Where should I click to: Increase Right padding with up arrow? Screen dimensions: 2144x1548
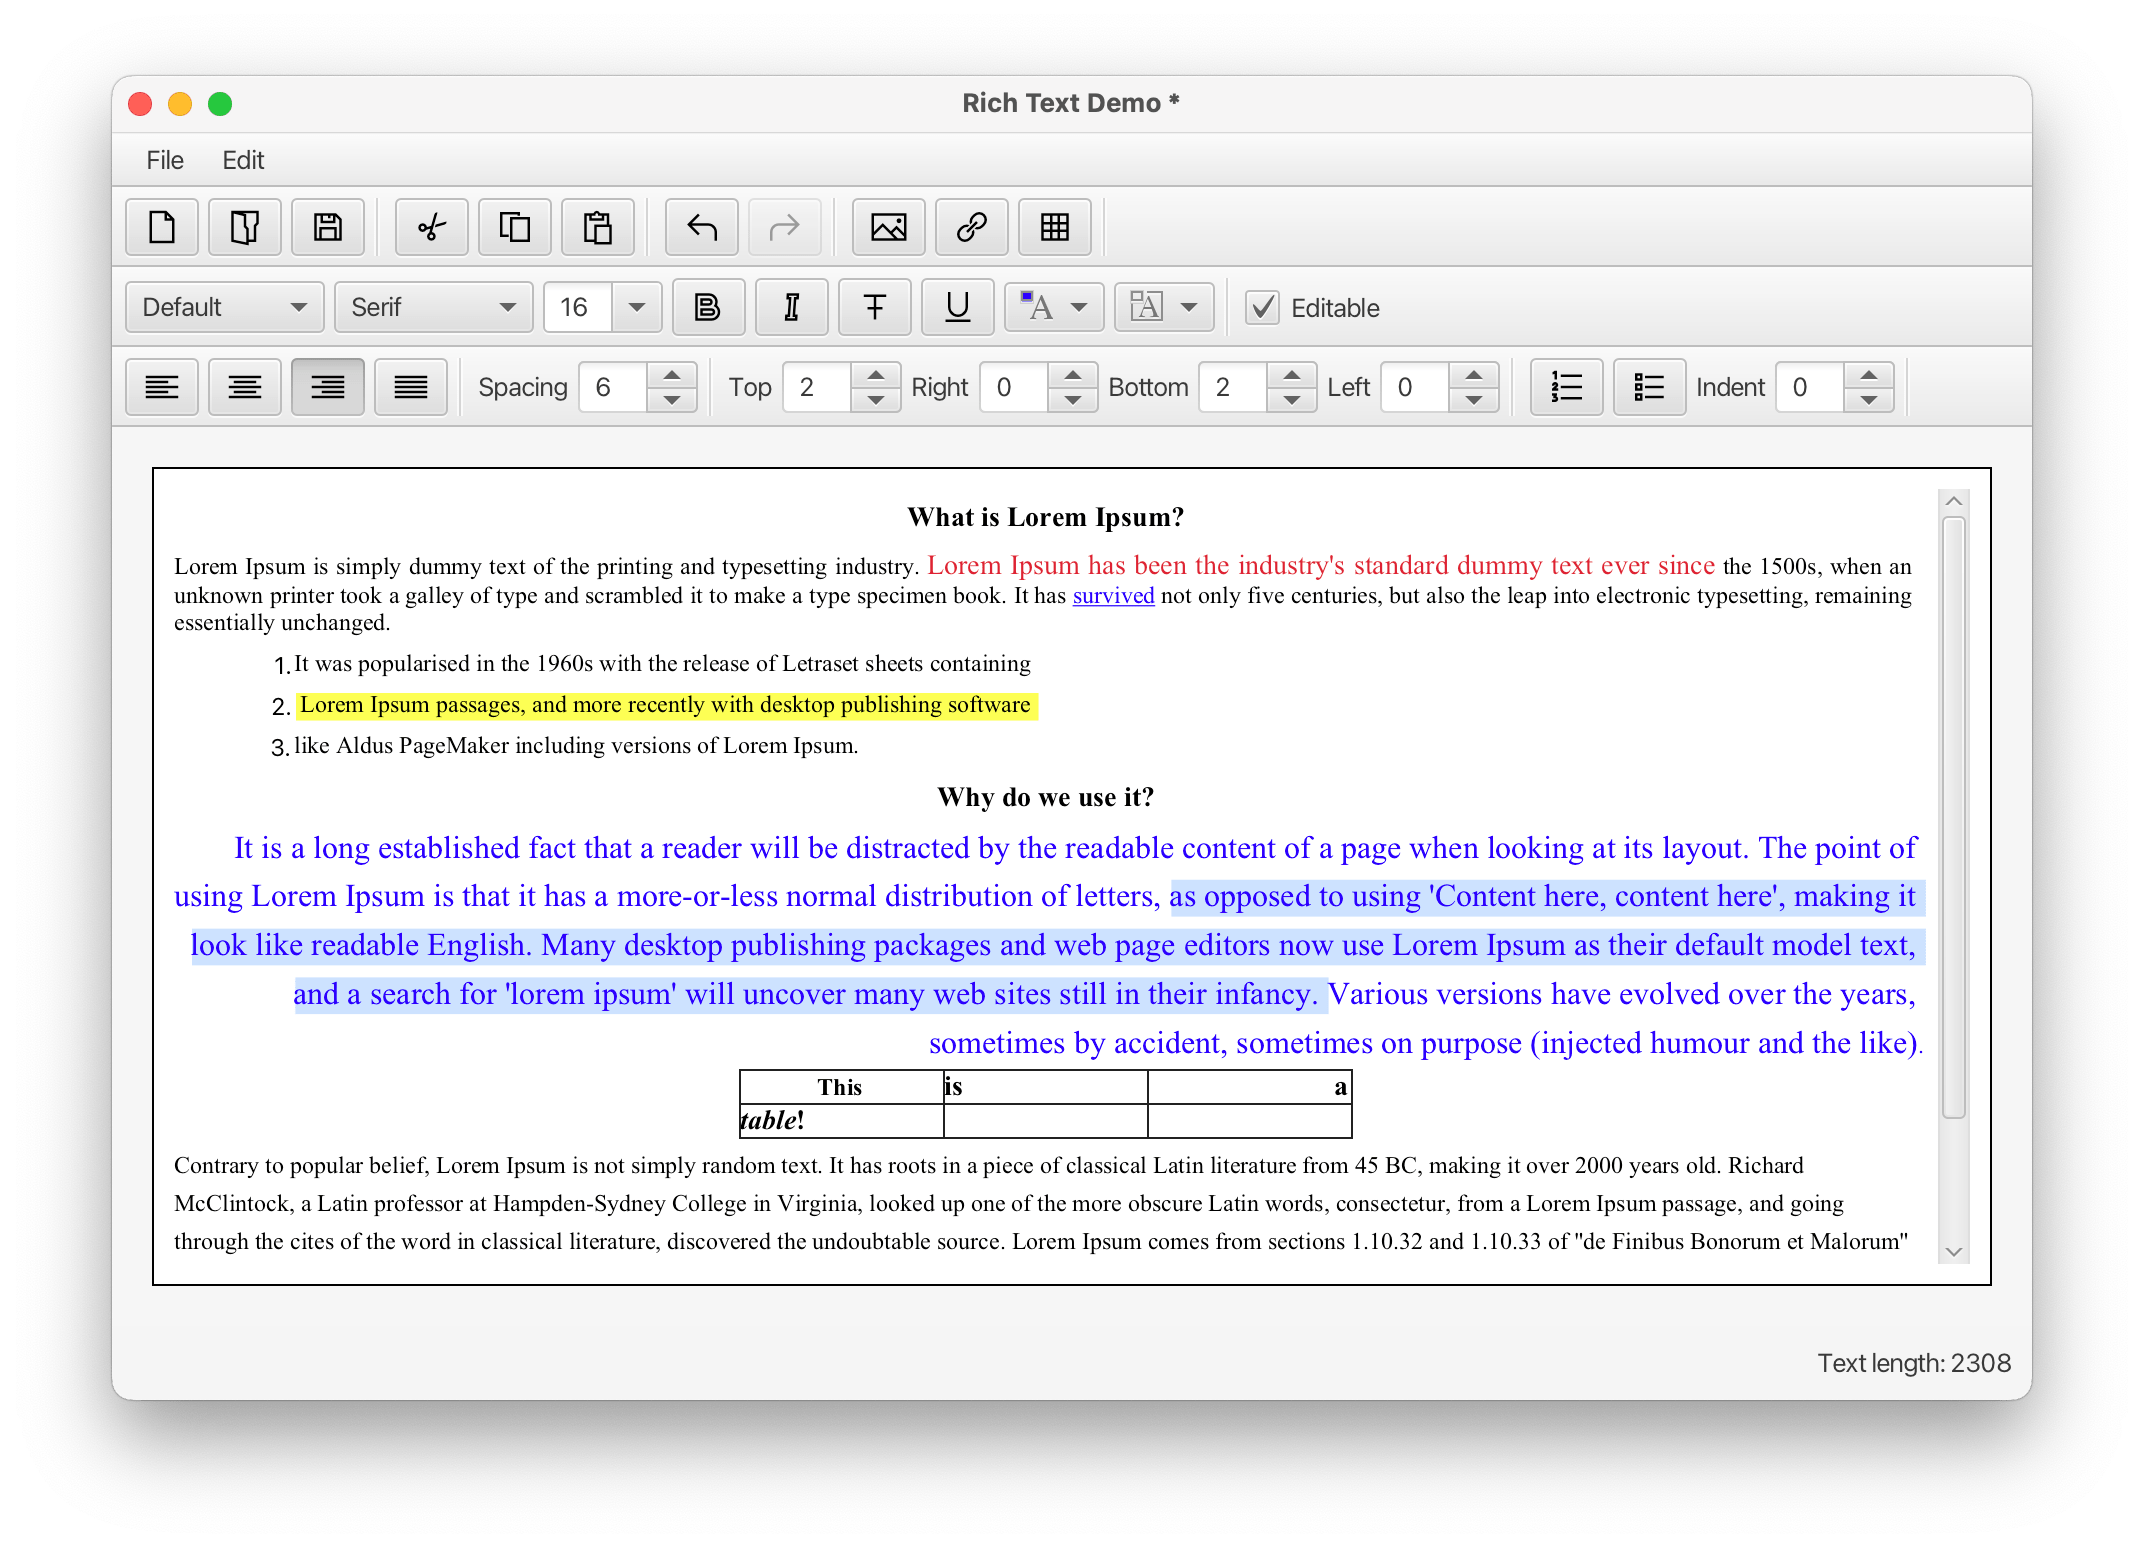click(1073, 375)
